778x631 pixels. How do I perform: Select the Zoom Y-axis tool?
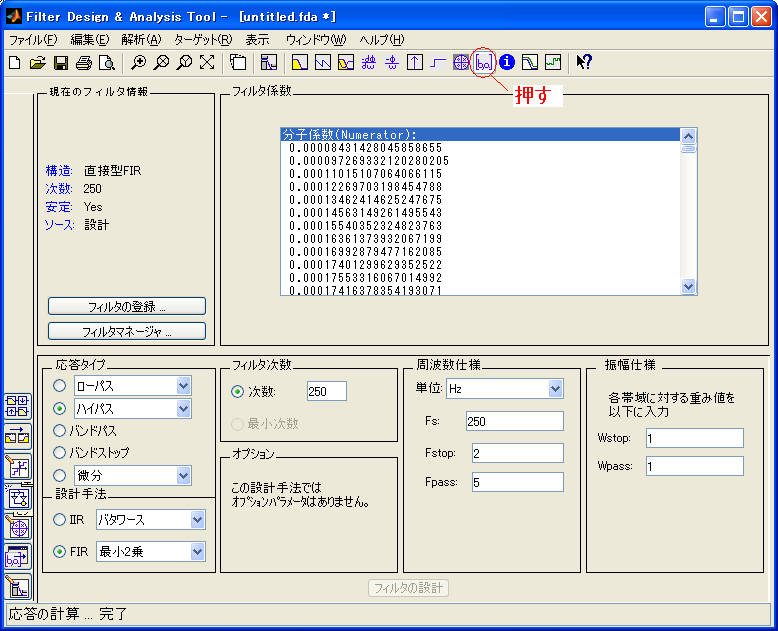pos(184,63)
